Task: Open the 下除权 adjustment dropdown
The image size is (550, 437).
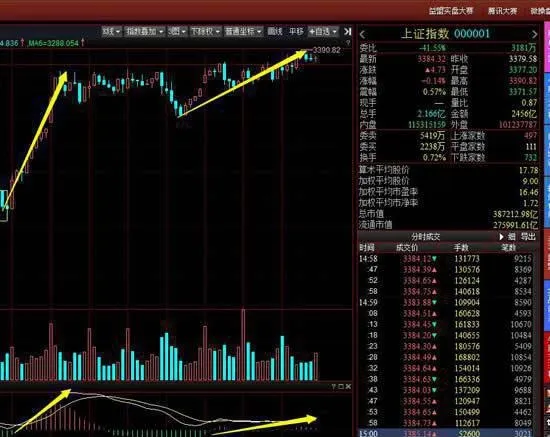Action: [x=205, y=32]
